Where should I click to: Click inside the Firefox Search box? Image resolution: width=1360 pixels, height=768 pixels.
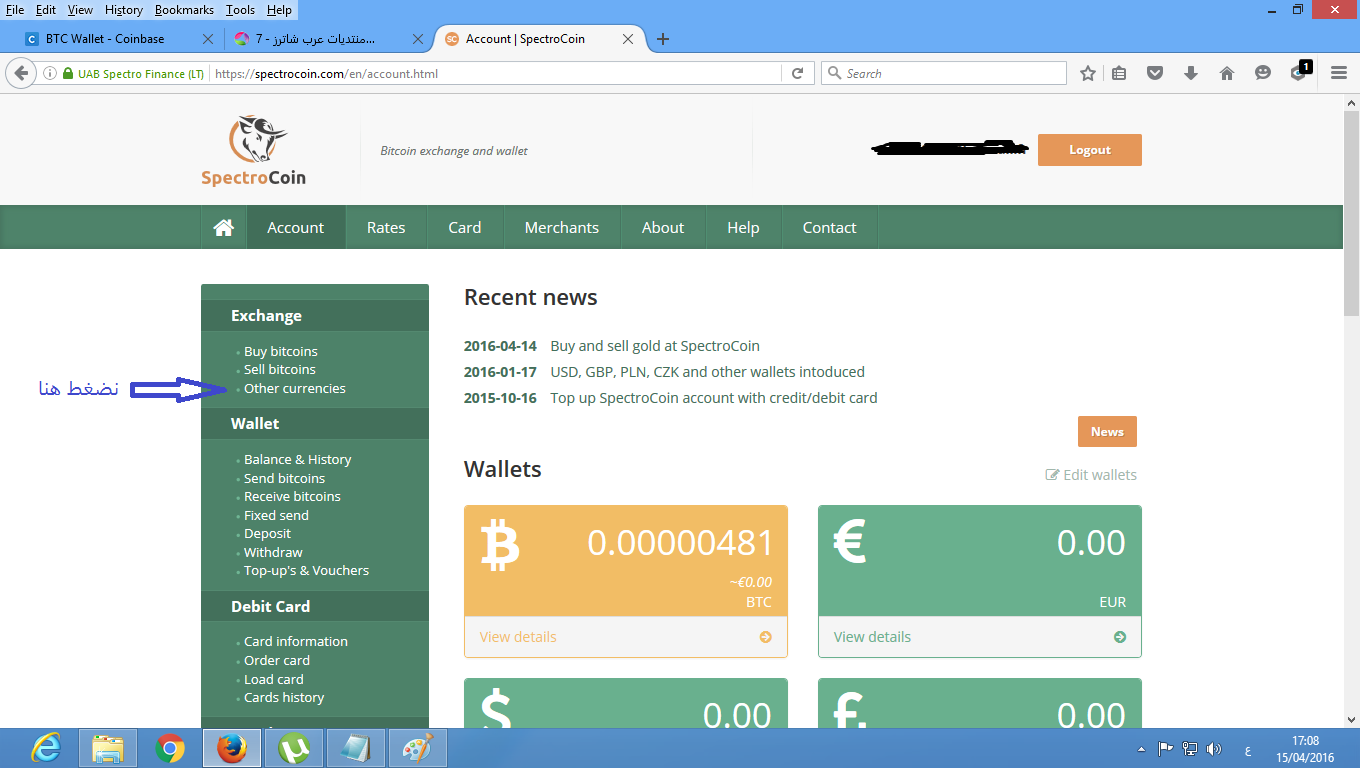click(x=944, y=73)
